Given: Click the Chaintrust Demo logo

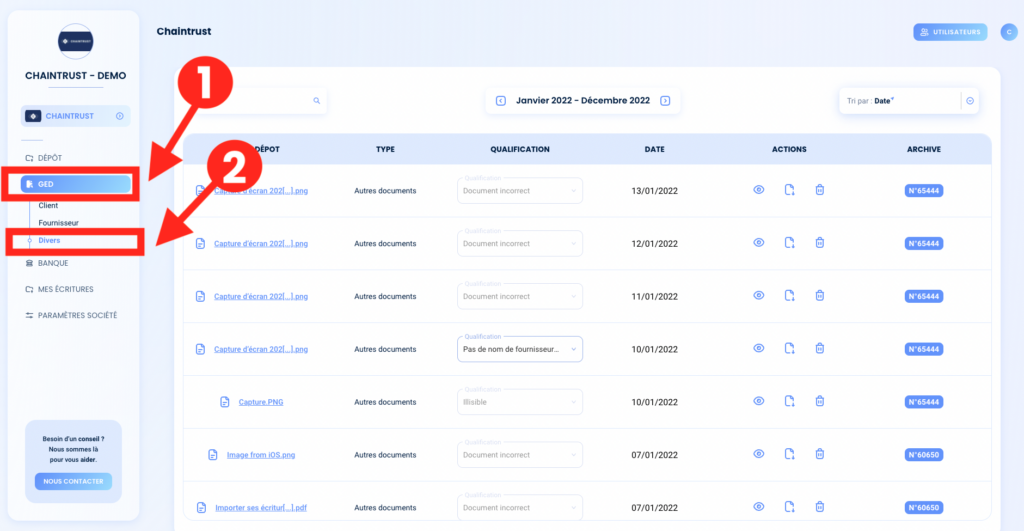Looking at the screenshot, I should pos(76,41).
